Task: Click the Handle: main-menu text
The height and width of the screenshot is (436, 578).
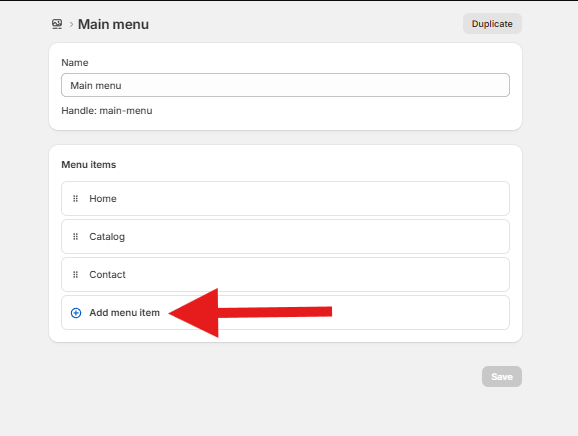Action: (x=107, y=111)
